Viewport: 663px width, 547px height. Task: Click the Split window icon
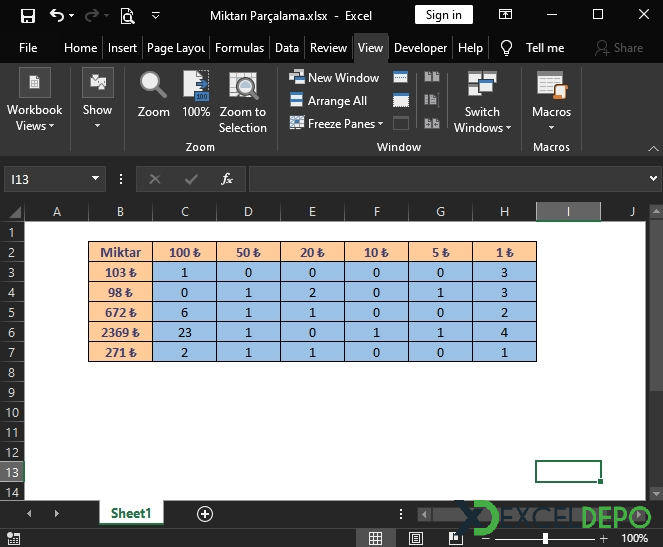coord(400,77)
